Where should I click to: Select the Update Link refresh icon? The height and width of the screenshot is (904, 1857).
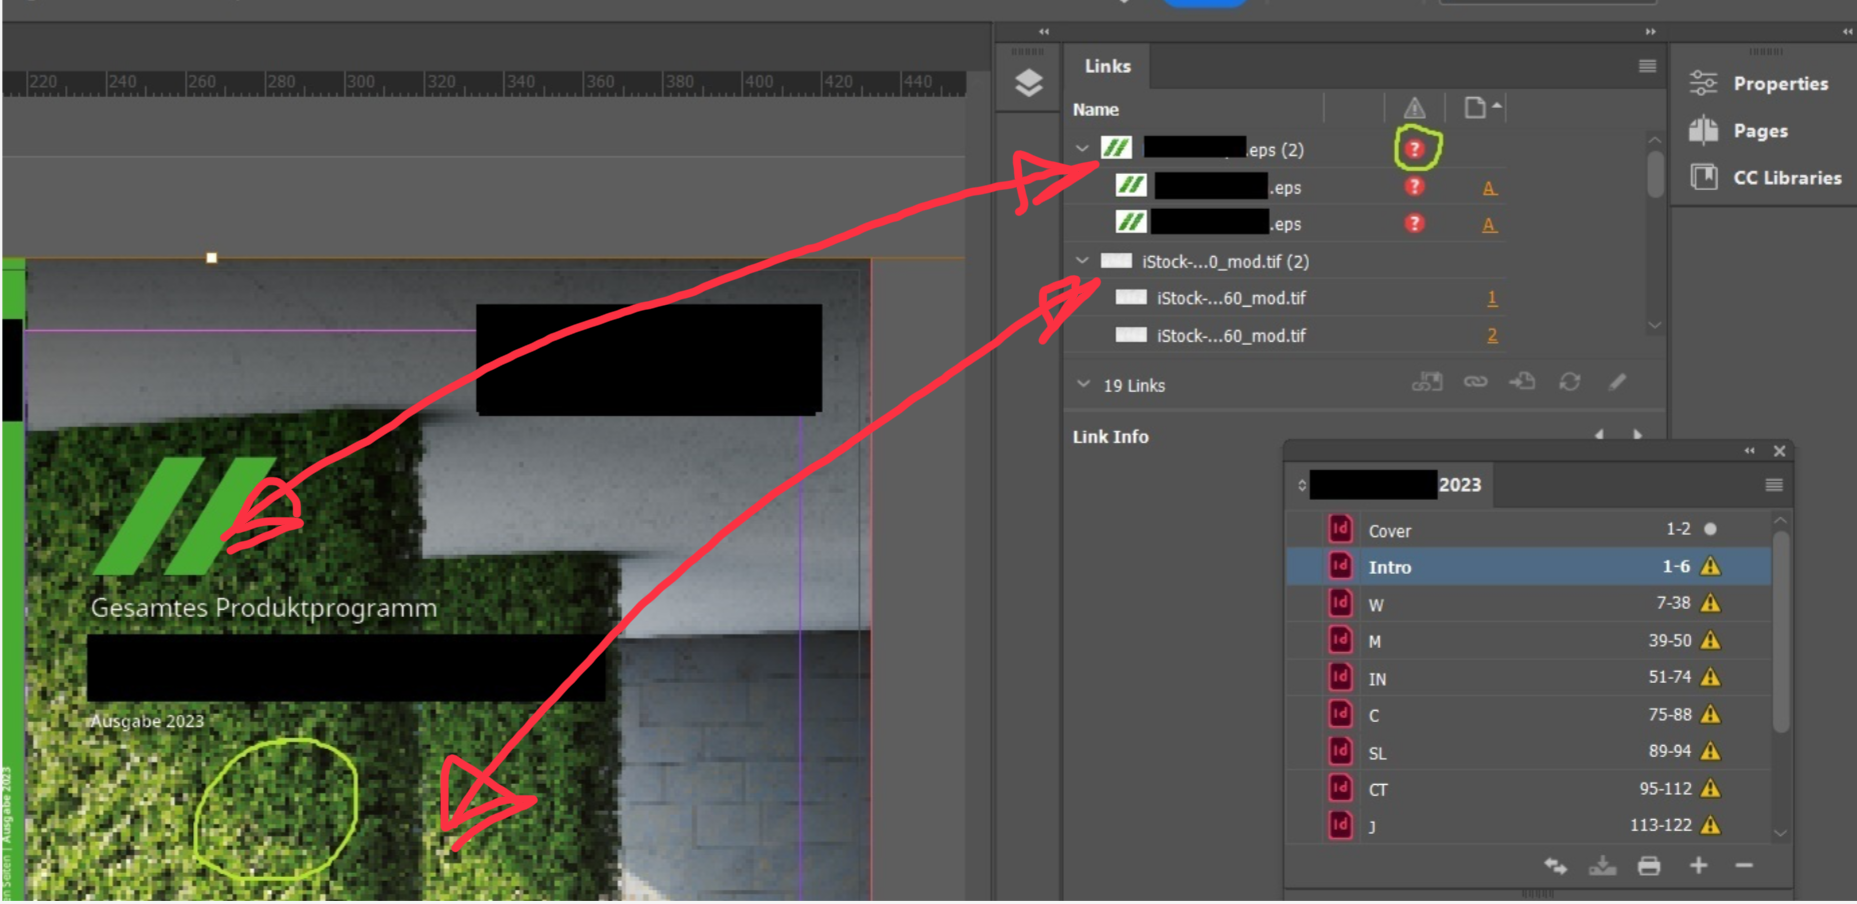point(1571,382)
